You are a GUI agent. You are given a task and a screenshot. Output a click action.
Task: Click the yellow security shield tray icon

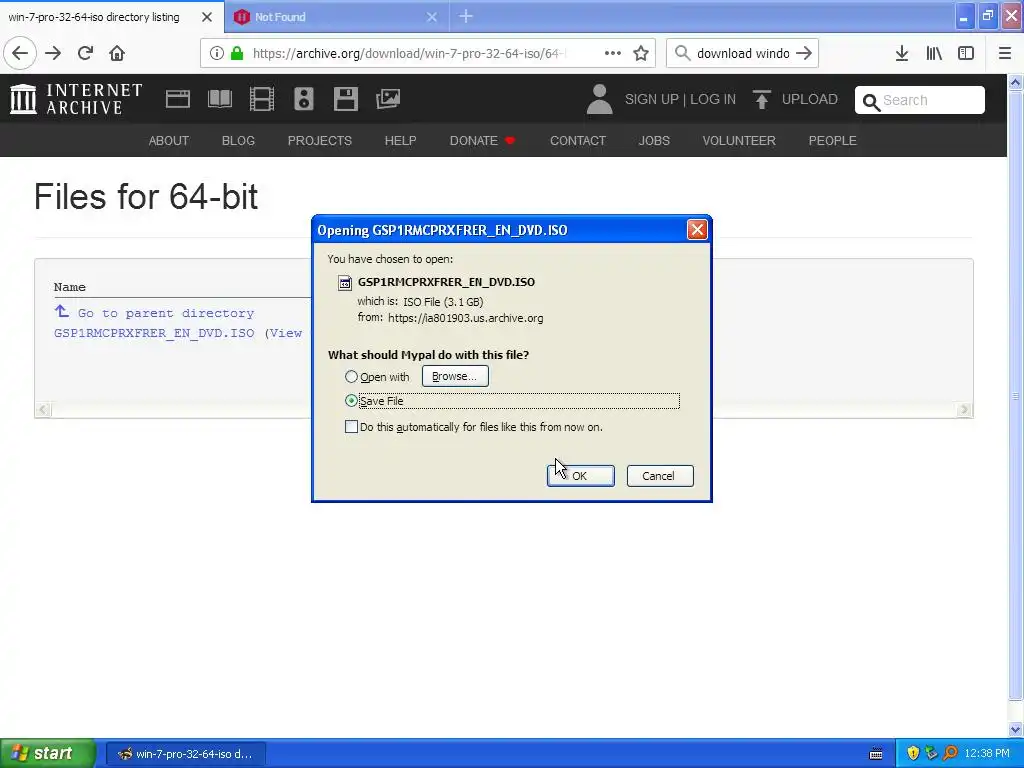[913, 754]
